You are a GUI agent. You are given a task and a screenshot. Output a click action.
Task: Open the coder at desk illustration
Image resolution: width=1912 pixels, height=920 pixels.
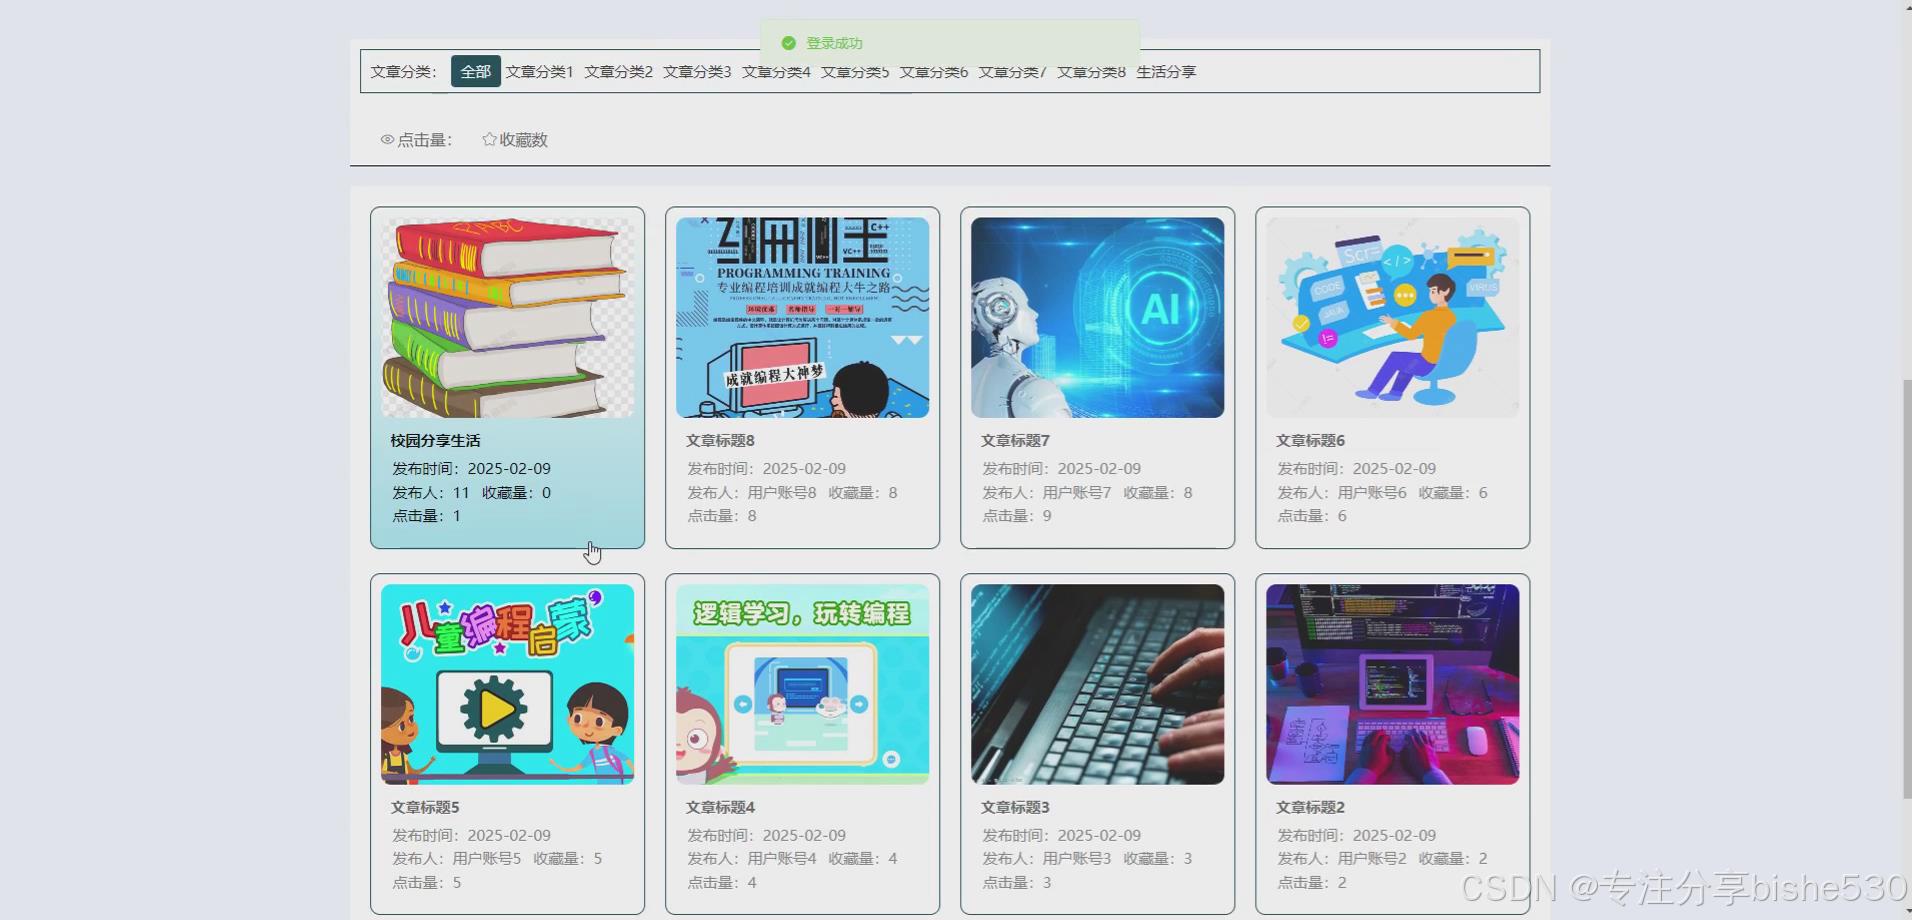[x=1392, y=318]
